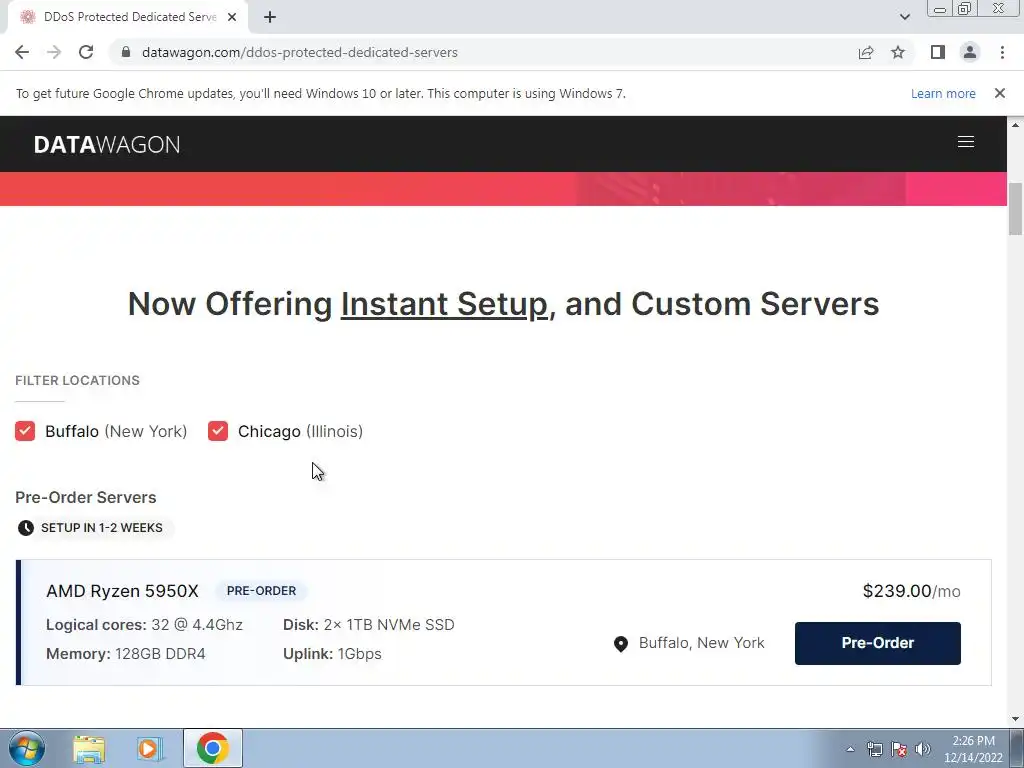This screenshot has height=768, width=1024.
Task: Click the $239.00/mo price
Action: [912, 591]
